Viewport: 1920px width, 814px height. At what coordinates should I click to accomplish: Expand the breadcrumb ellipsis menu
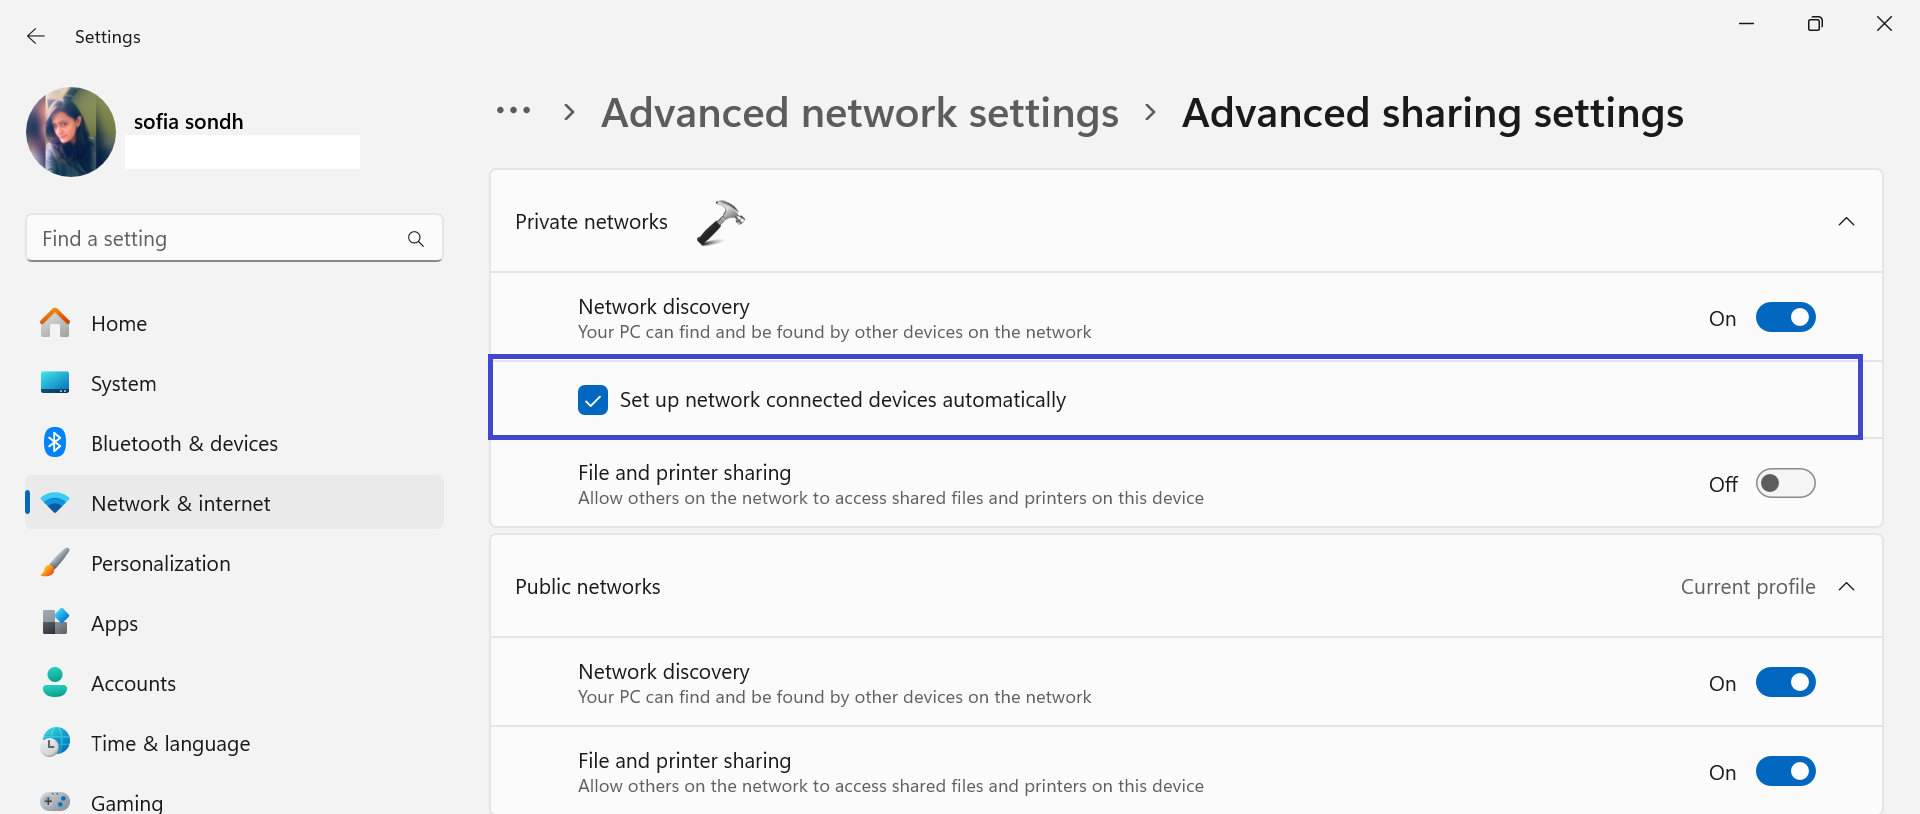pyautogui.click(x=513, y=111)
